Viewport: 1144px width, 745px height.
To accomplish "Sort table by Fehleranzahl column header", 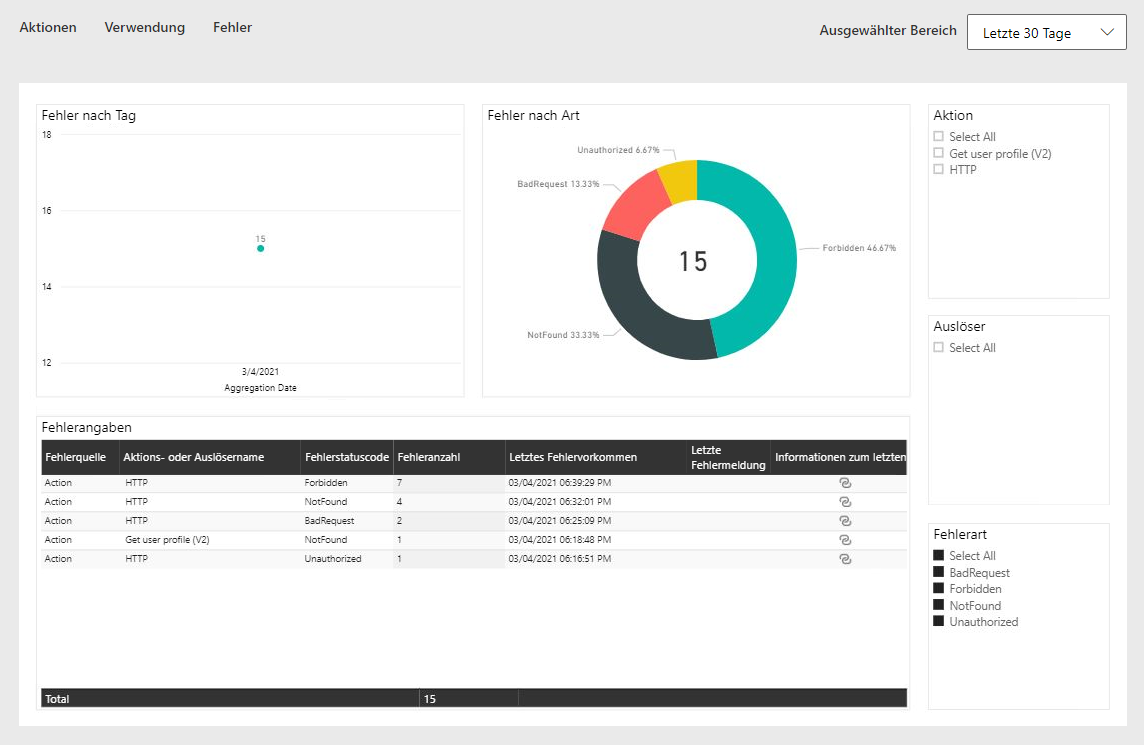I will point(427,457).
